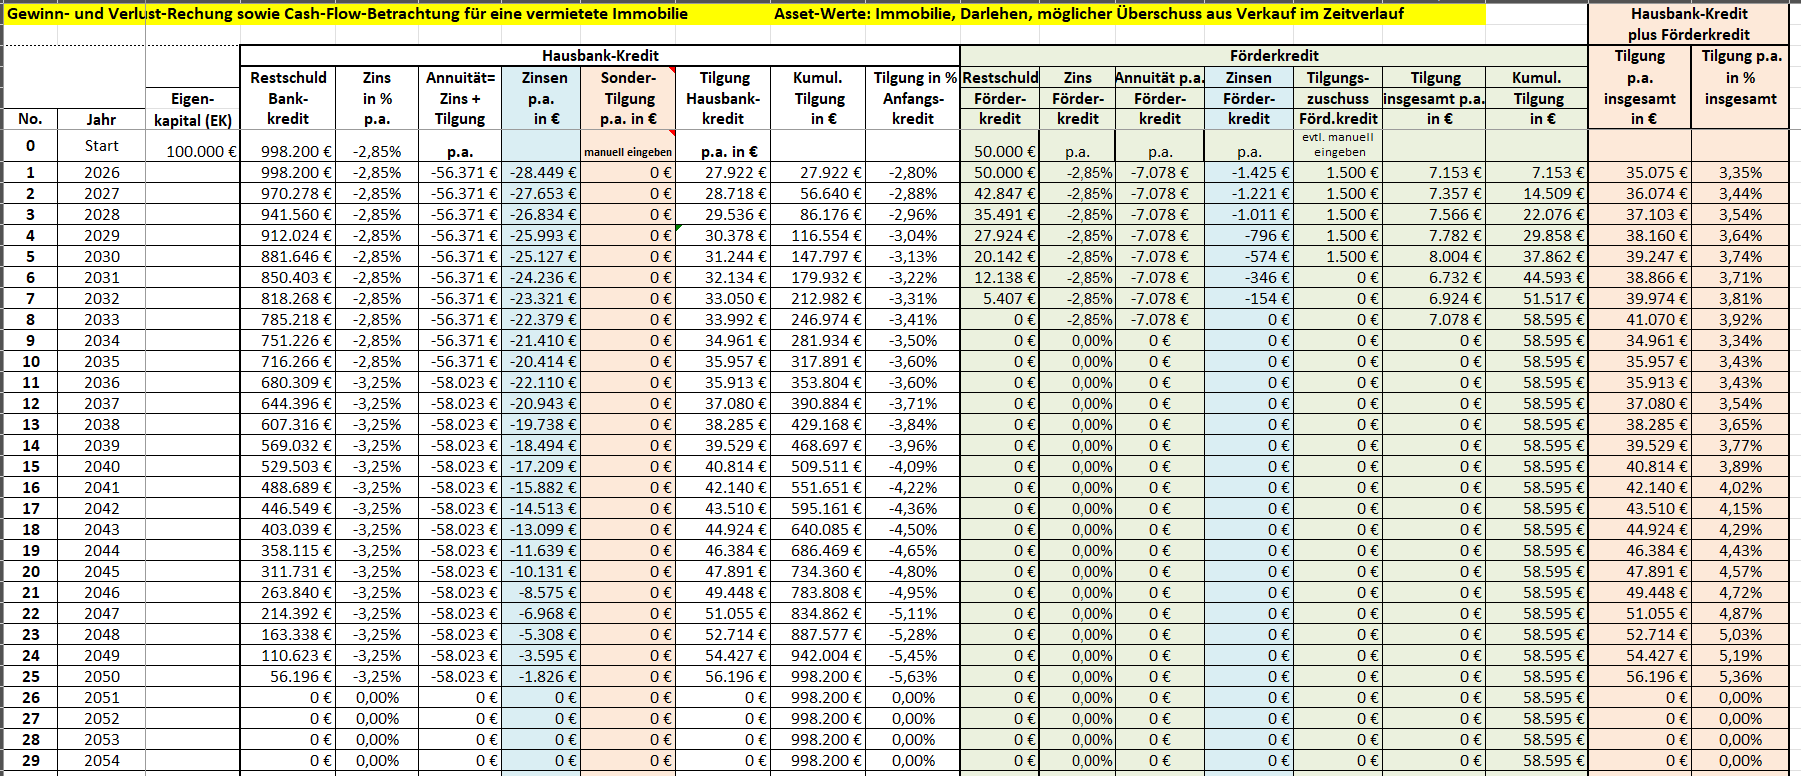Select the year cell 2050
1801x776 pixels.
pos(101,676)
